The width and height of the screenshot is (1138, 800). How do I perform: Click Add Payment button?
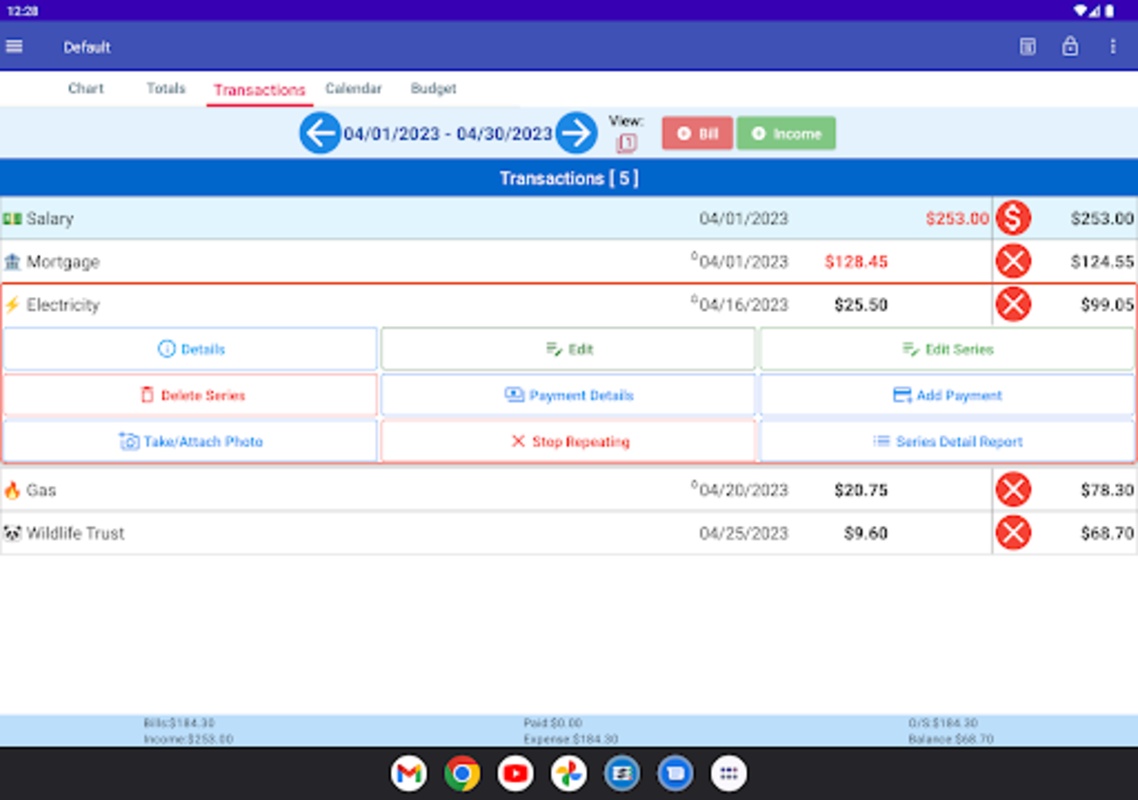[x=947, y=395]
